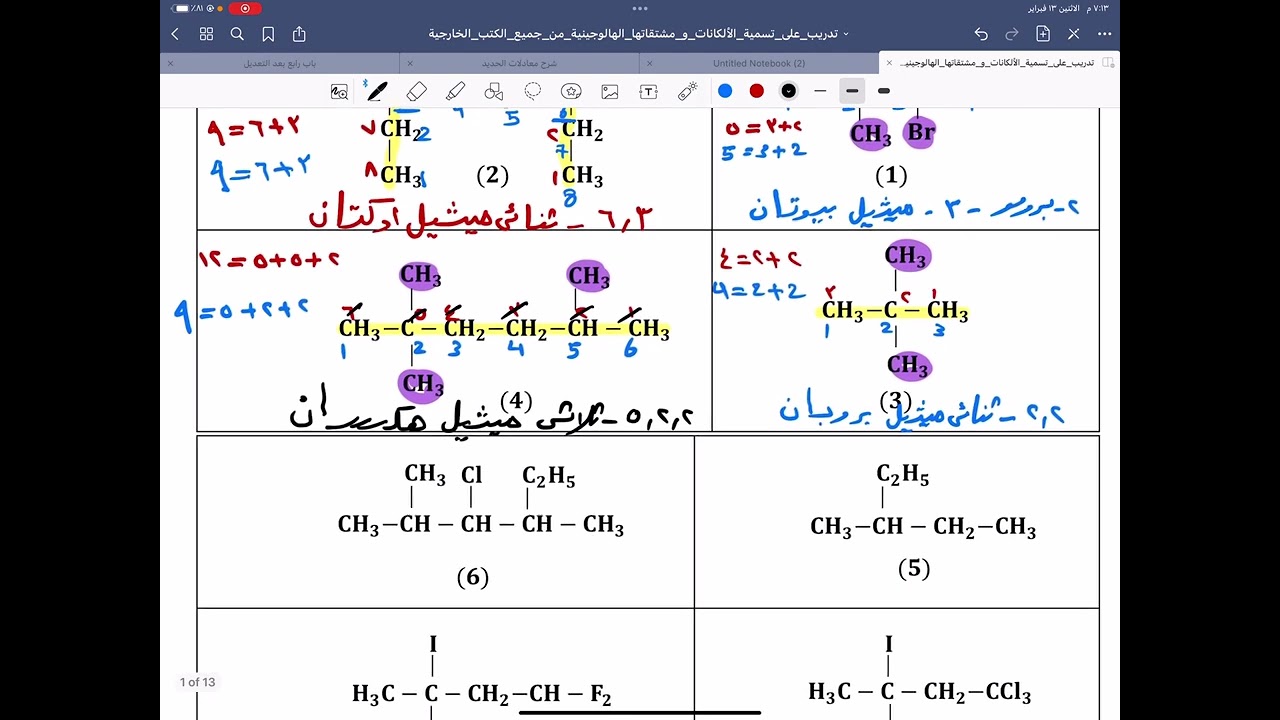Exit editing mode with the X icon
Screen dimensions: 1280x720
click(x=1074, y=34)
